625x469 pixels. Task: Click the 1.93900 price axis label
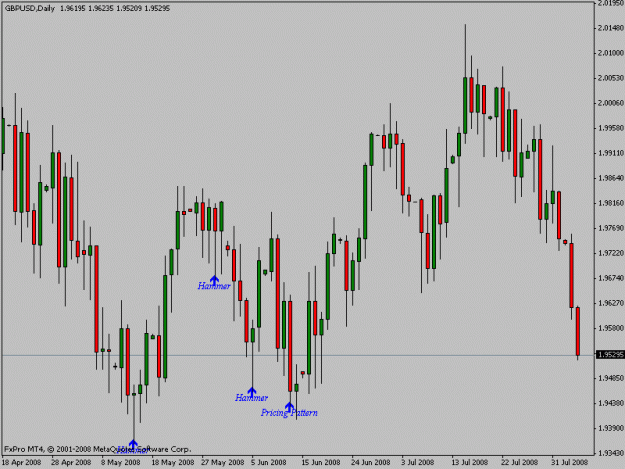[610, 428]
